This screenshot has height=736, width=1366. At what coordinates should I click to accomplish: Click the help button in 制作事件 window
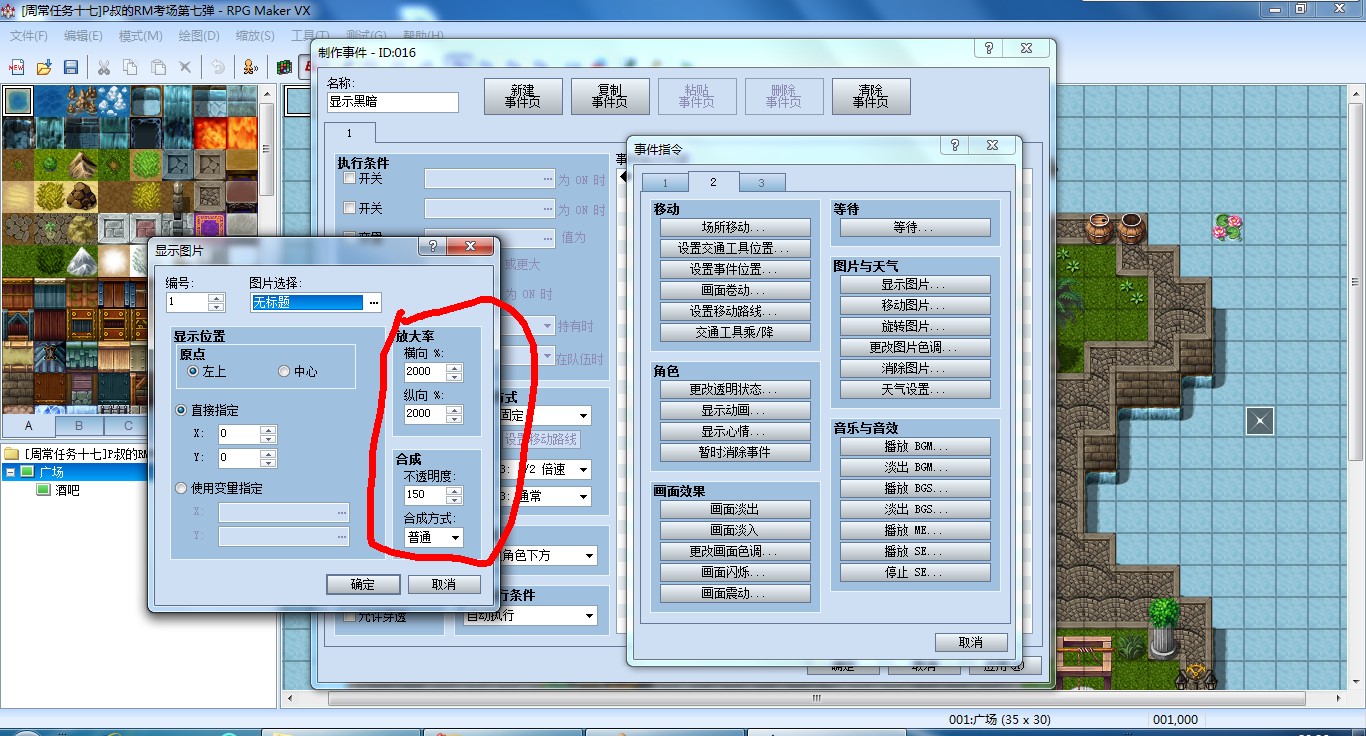(x=988, y=48)
